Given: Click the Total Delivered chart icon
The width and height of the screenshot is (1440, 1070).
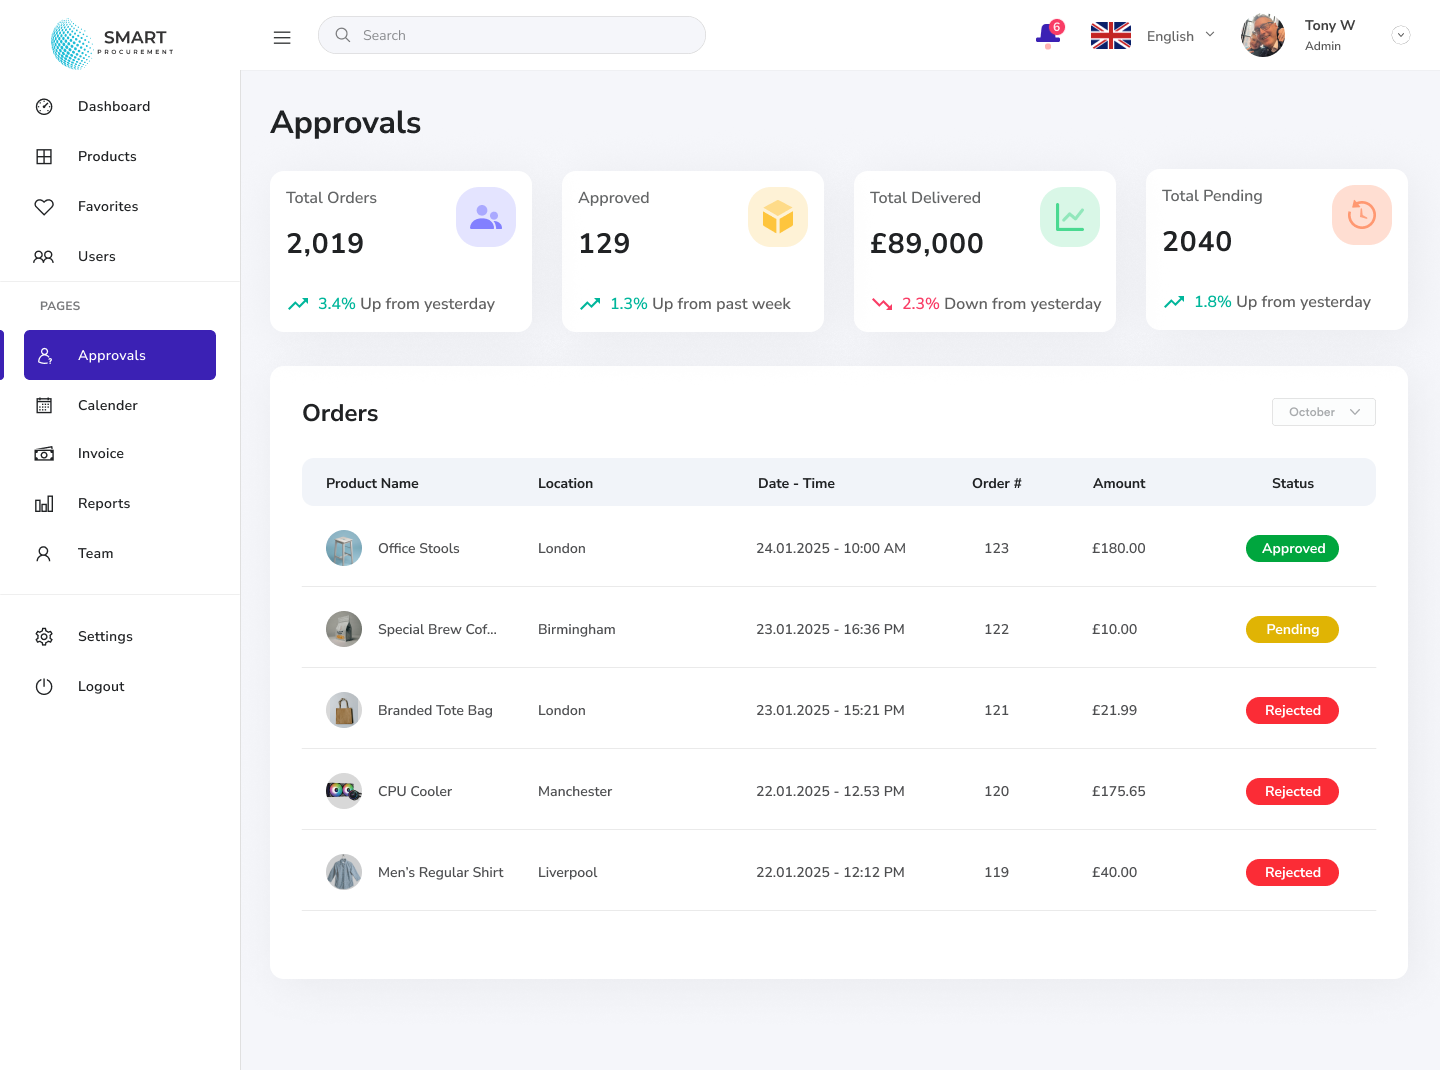Looking at the screenshot, I should tap(1070, 217).
